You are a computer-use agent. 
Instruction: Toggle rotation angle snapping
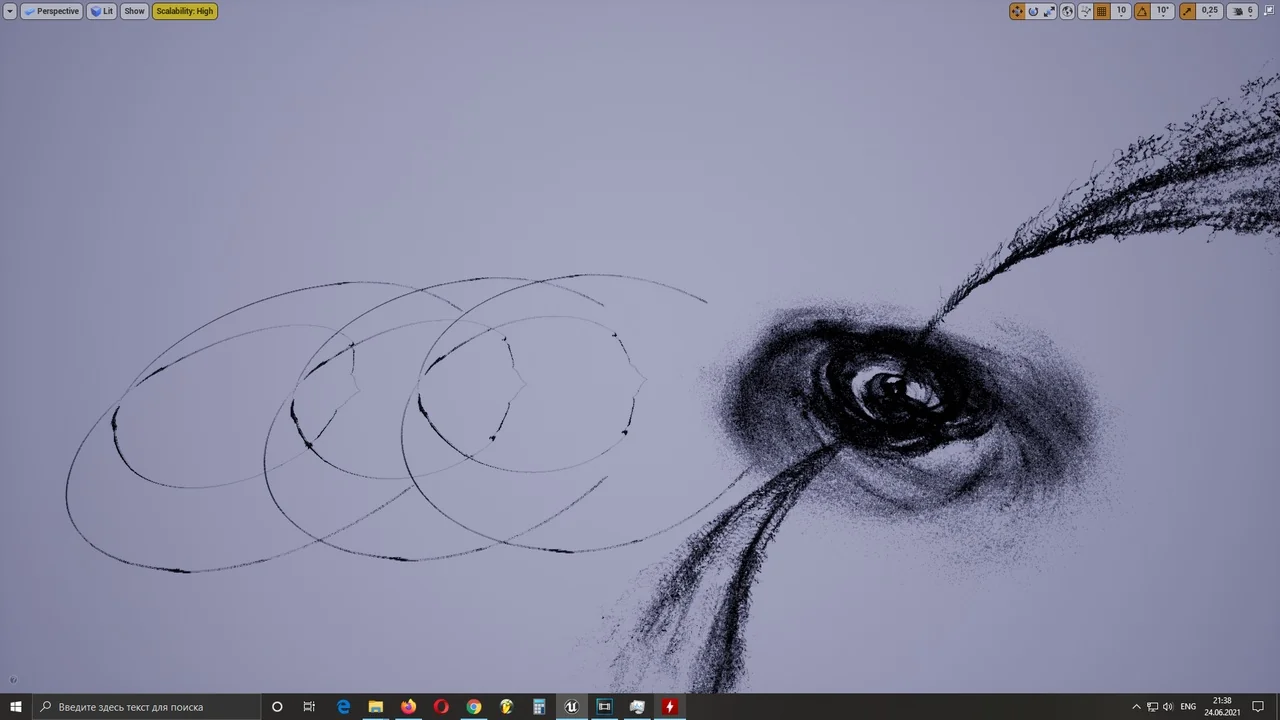click(x=1142, y=11)
